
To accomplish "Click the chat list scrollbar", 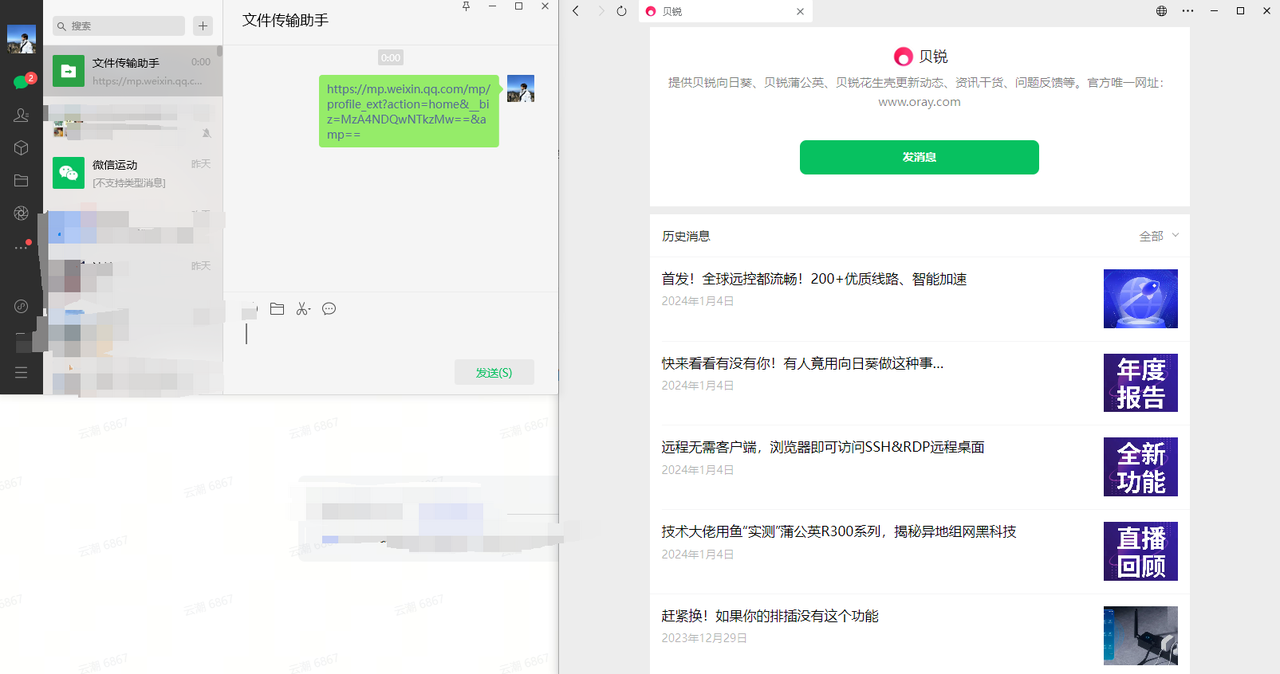I will pyautogui.click(x=220, y=52).
